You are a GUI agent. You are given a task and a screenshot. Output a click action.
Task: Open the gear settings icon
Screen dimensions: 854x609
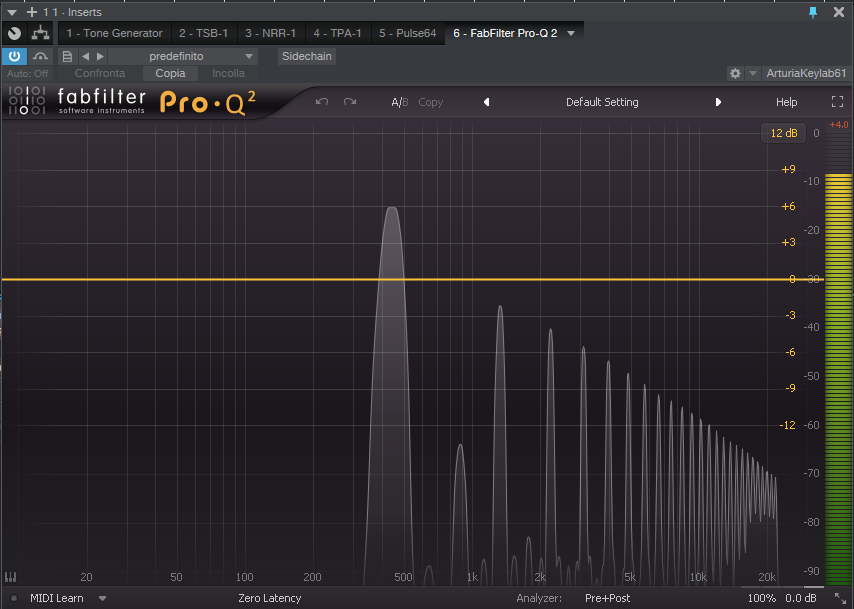(x=735, y=73)
